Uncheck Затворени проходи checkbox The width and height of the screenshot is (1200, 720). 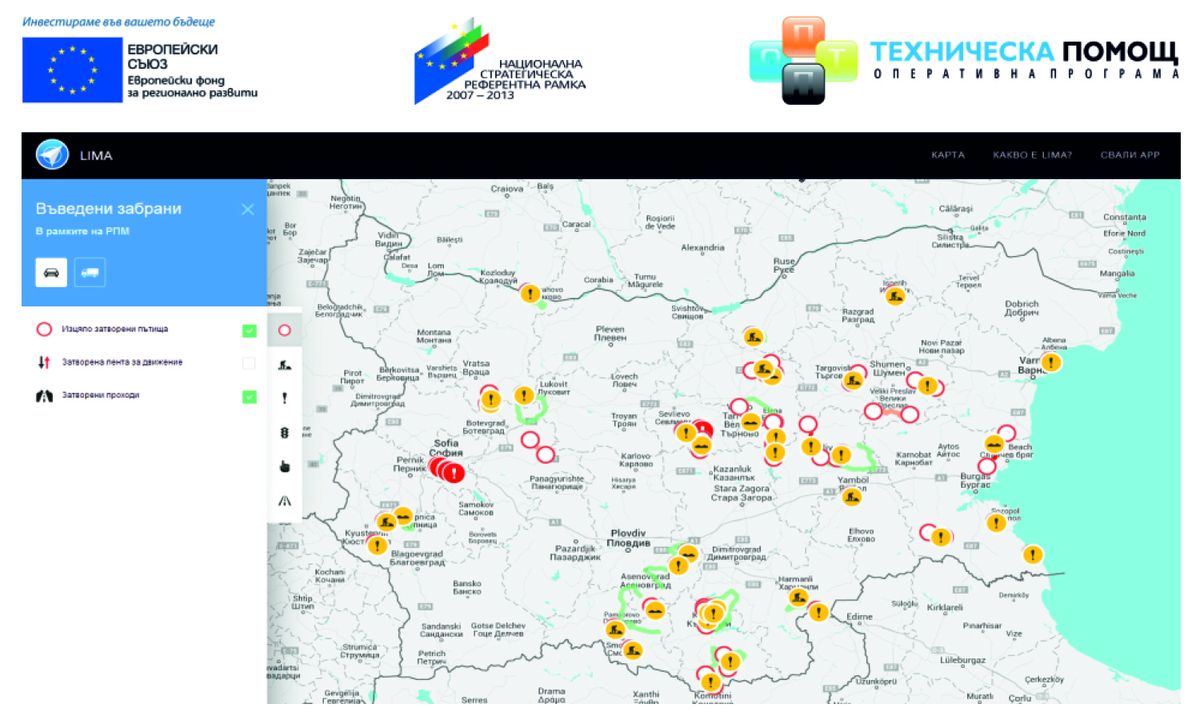(x=249, y=396)
